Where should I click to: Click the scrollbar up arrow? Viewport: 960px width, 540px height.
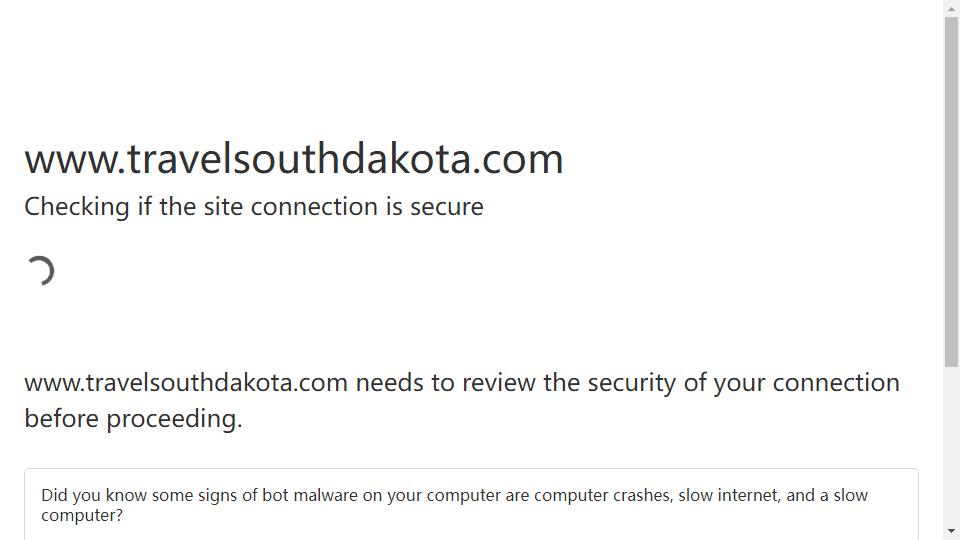pos(951,9)
